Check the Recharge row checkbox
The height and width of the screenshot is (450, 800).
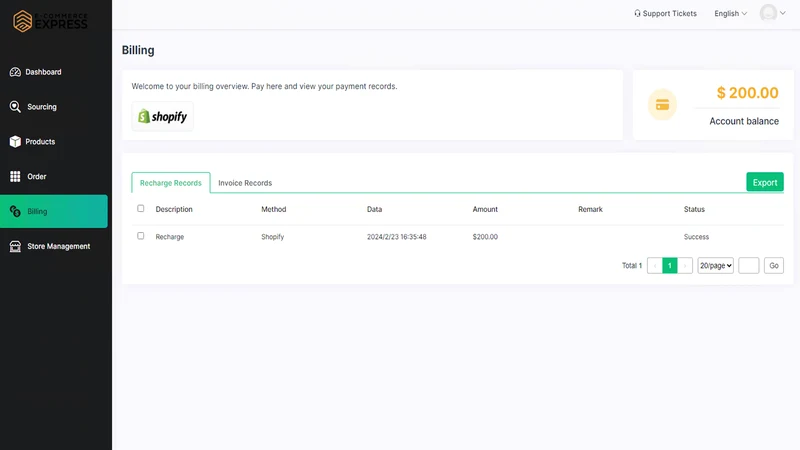tap(140, 236)
